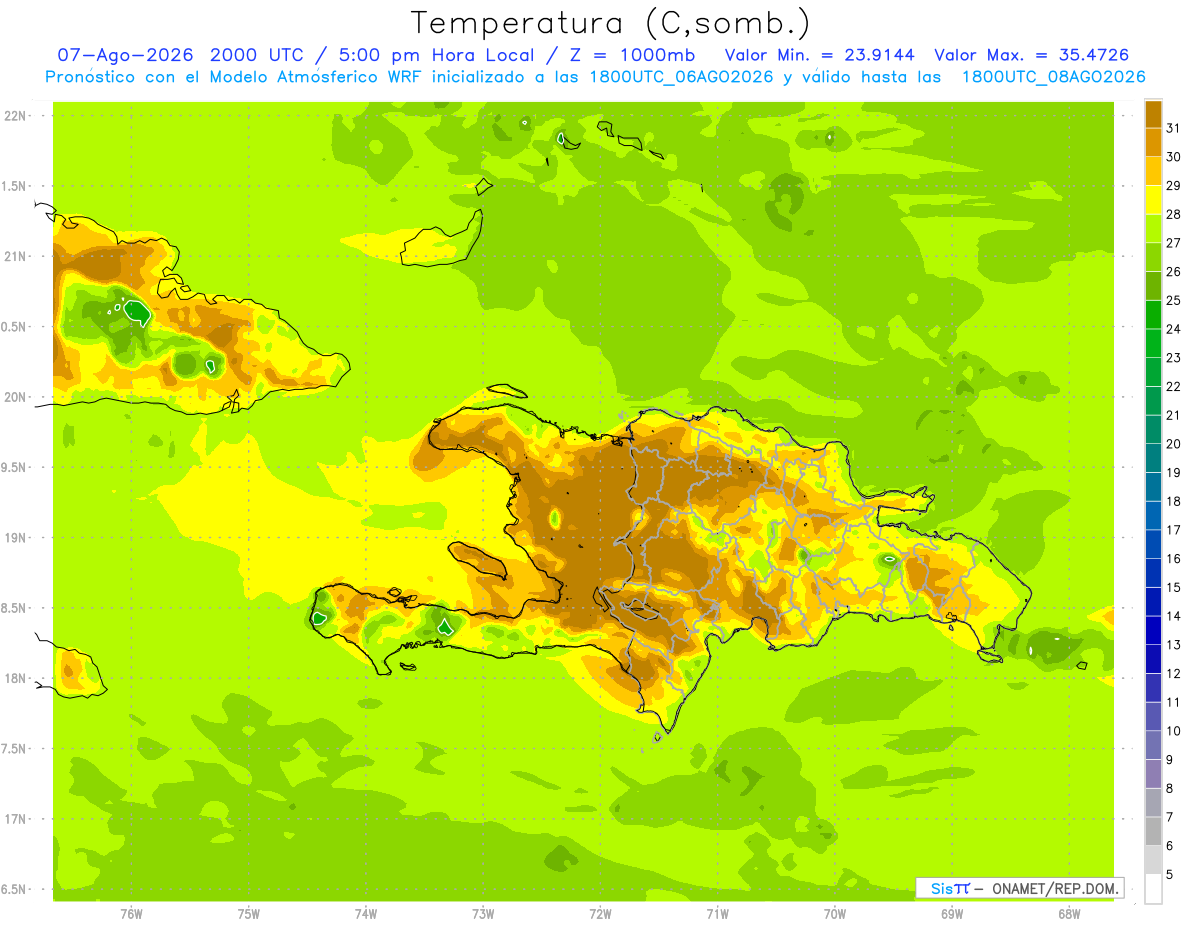The height and width of the screenshot is (927, 1200).
Task: Click "Valor Min. = 23.9144" readout
Action: (x=819, y=55)
